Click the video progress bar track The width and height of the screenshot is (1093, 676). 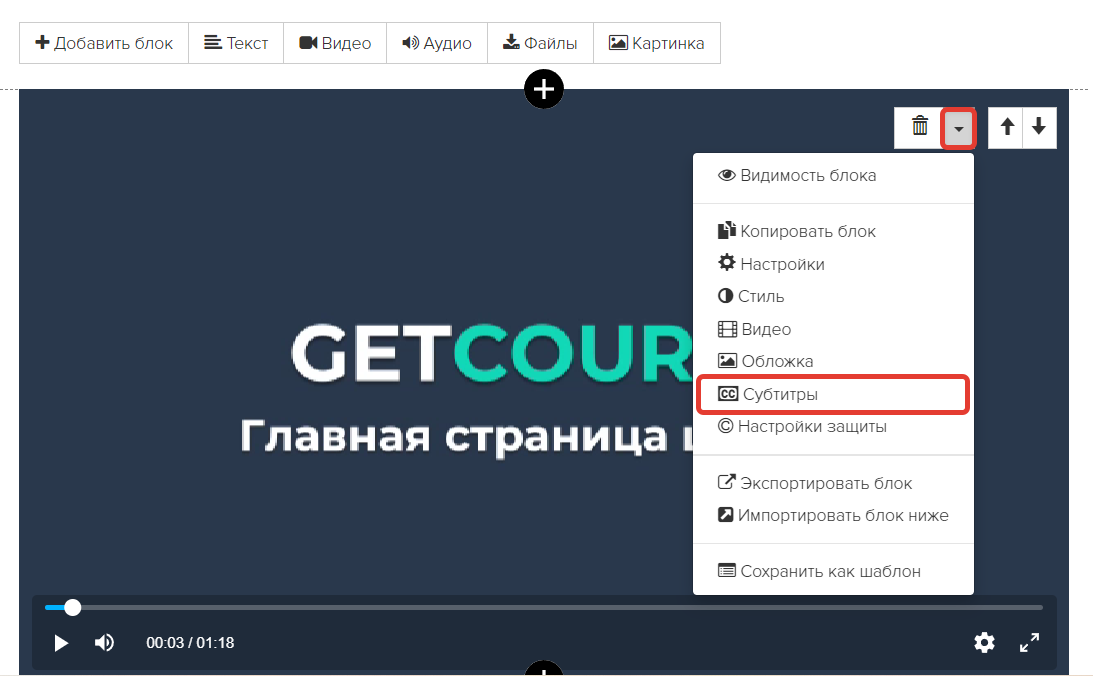pyautogui.click(x=544, y=608)
